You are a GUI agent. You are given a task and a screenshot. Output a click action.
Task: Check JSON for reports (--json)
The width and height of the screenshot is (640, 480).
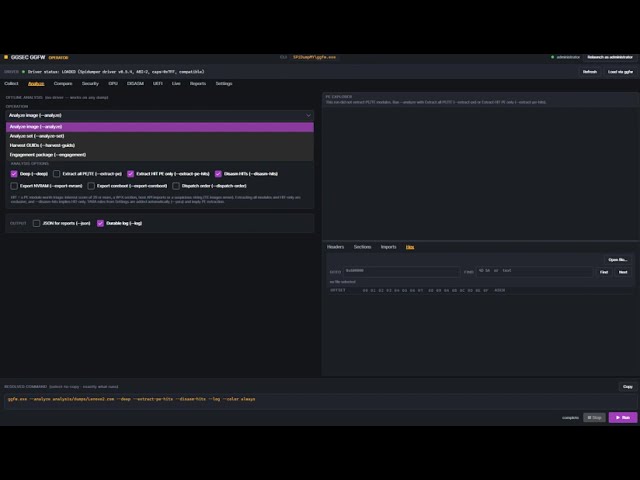(36, 223)
